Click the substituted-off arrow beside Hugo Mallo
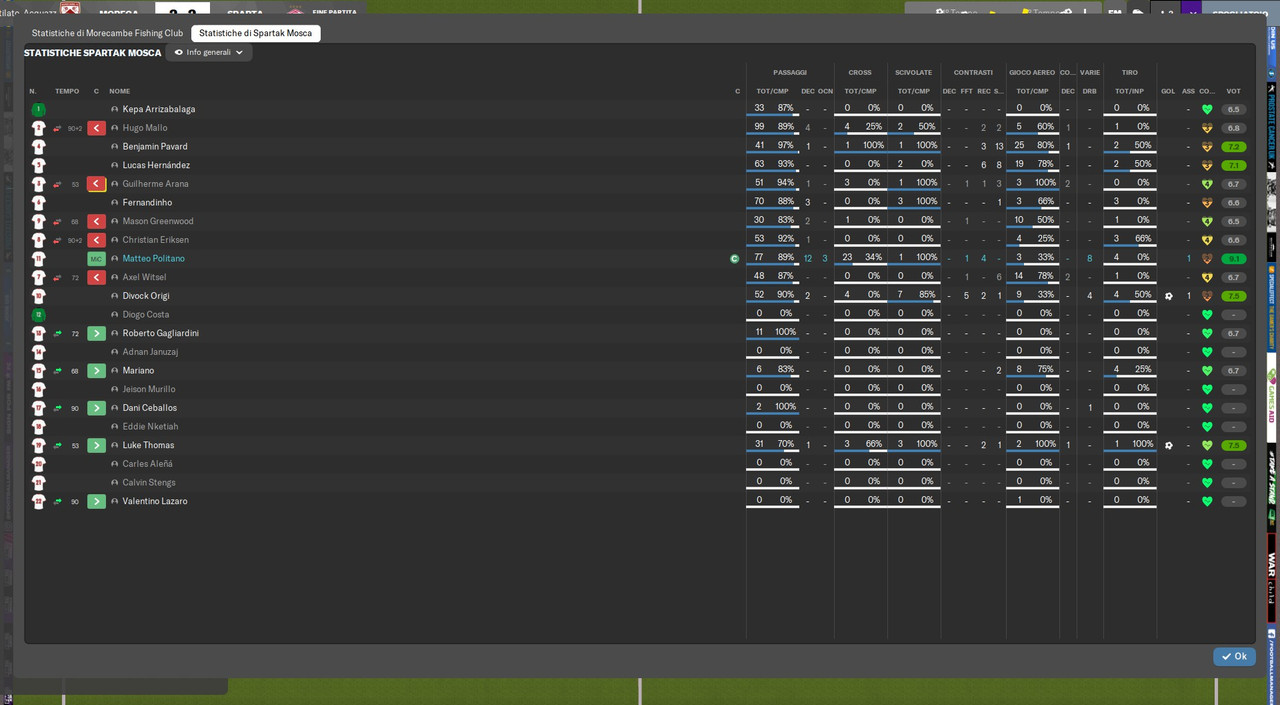 point(96,128)
